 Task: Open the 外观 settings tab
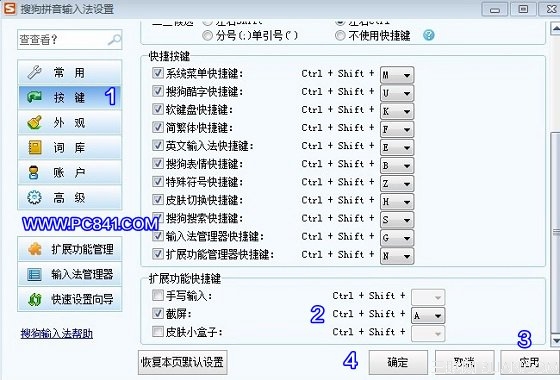click(70, 122)
